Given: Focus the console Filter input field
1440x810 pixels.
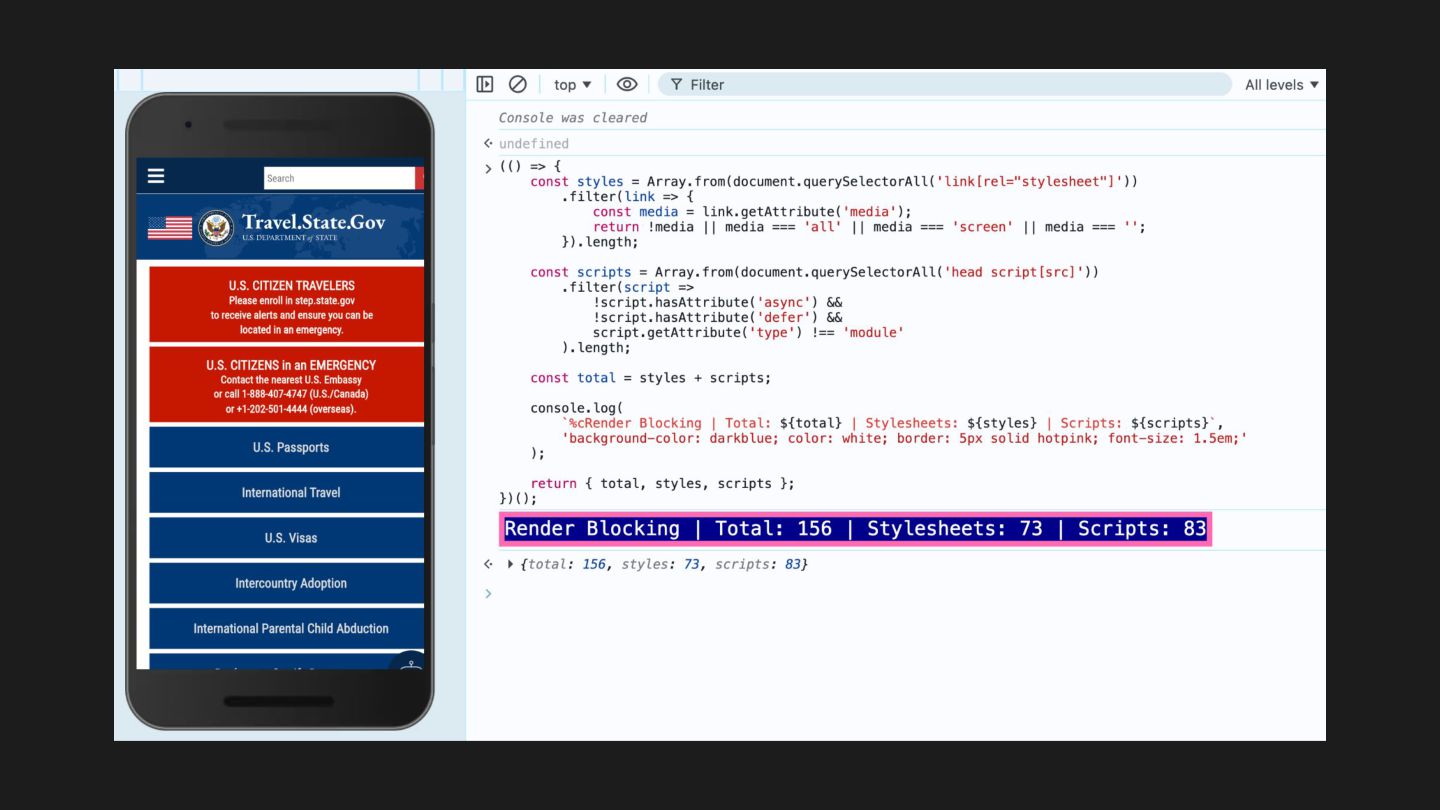Looking at the screenshot, I should tap(945, 85).
